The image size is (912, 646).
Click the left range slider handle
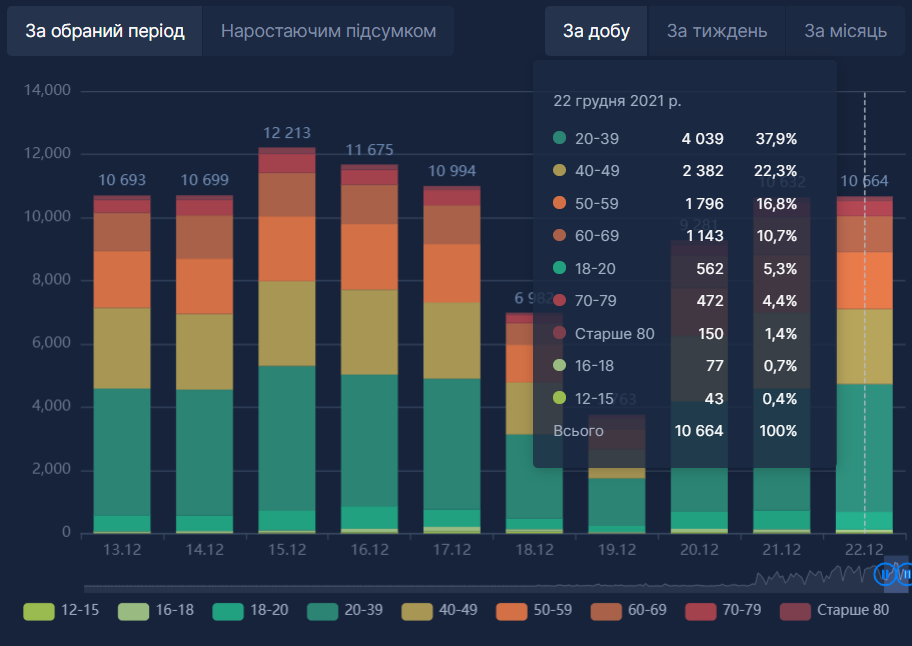click(x=884, y=574)
